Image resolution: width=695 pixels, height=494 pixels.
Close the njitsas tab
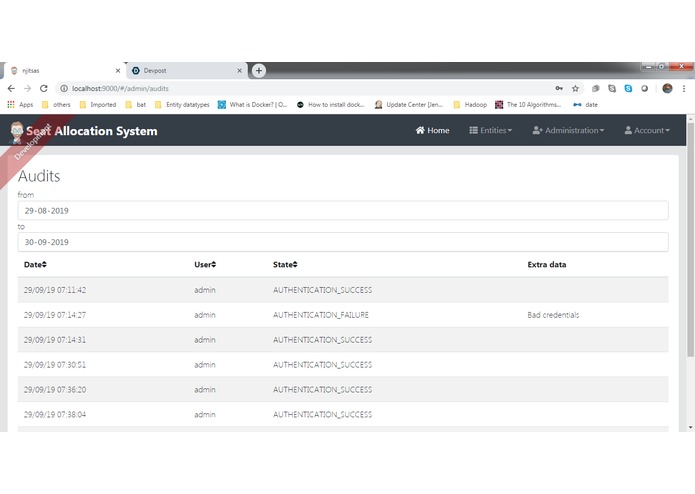tap(118, 70)
